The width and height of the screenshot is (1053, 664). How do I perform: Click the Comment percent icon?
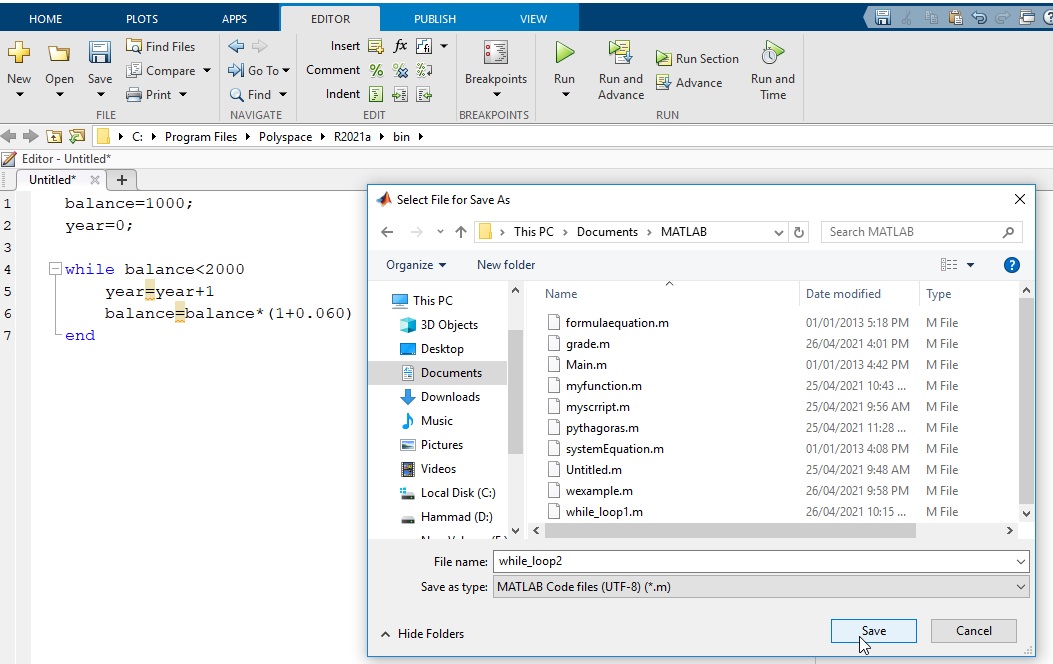[376, 70]
